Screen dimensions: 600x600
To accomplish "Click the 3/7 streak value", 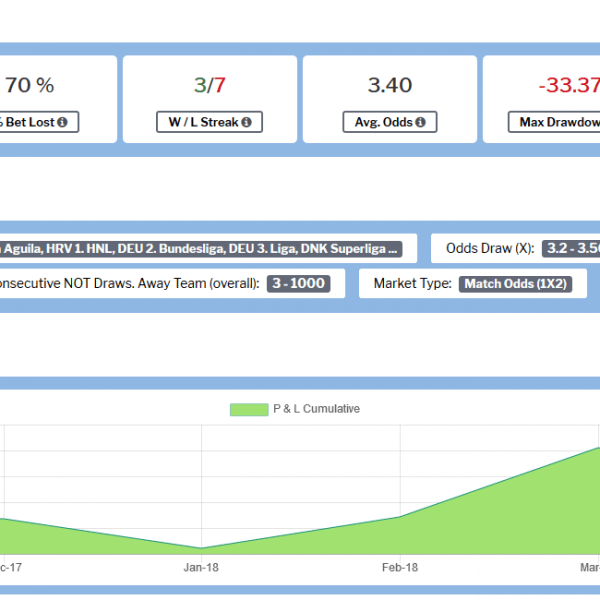I will [210, 85].
